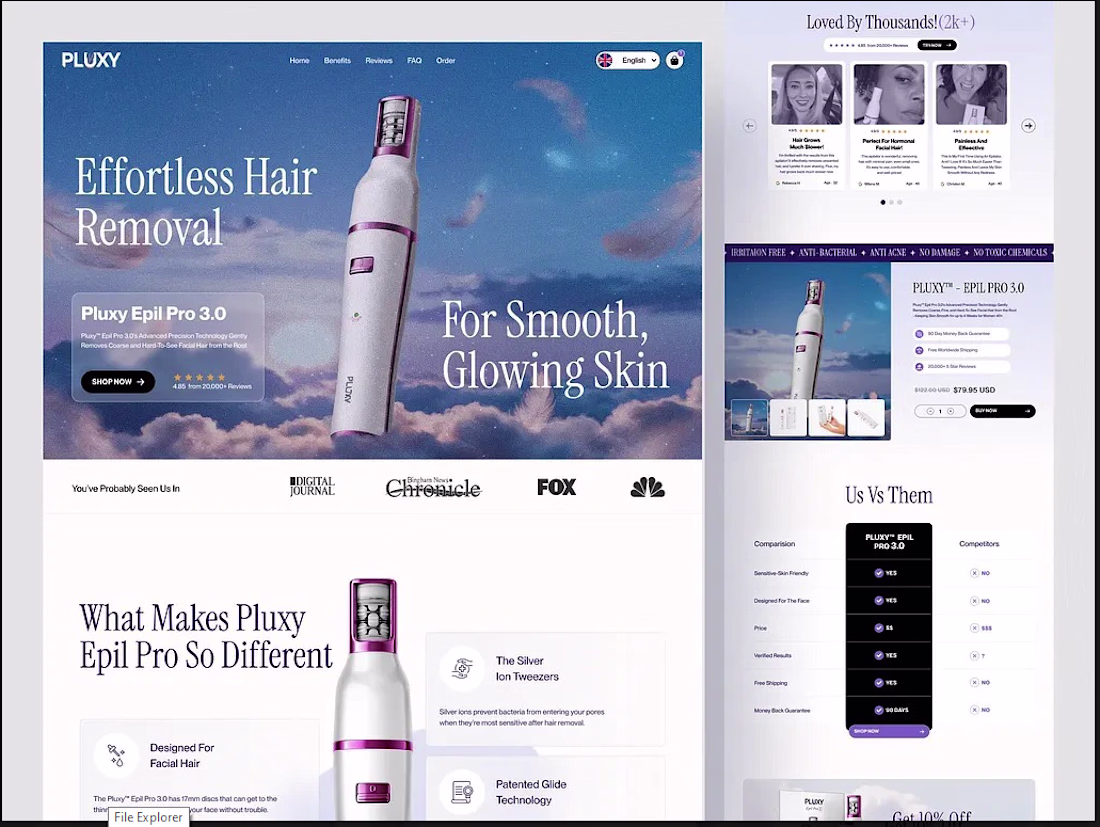Viewport: 1100px width, 827px height.
Task: Click the BUY NOW button
Action: click(x=1002, y=411)
